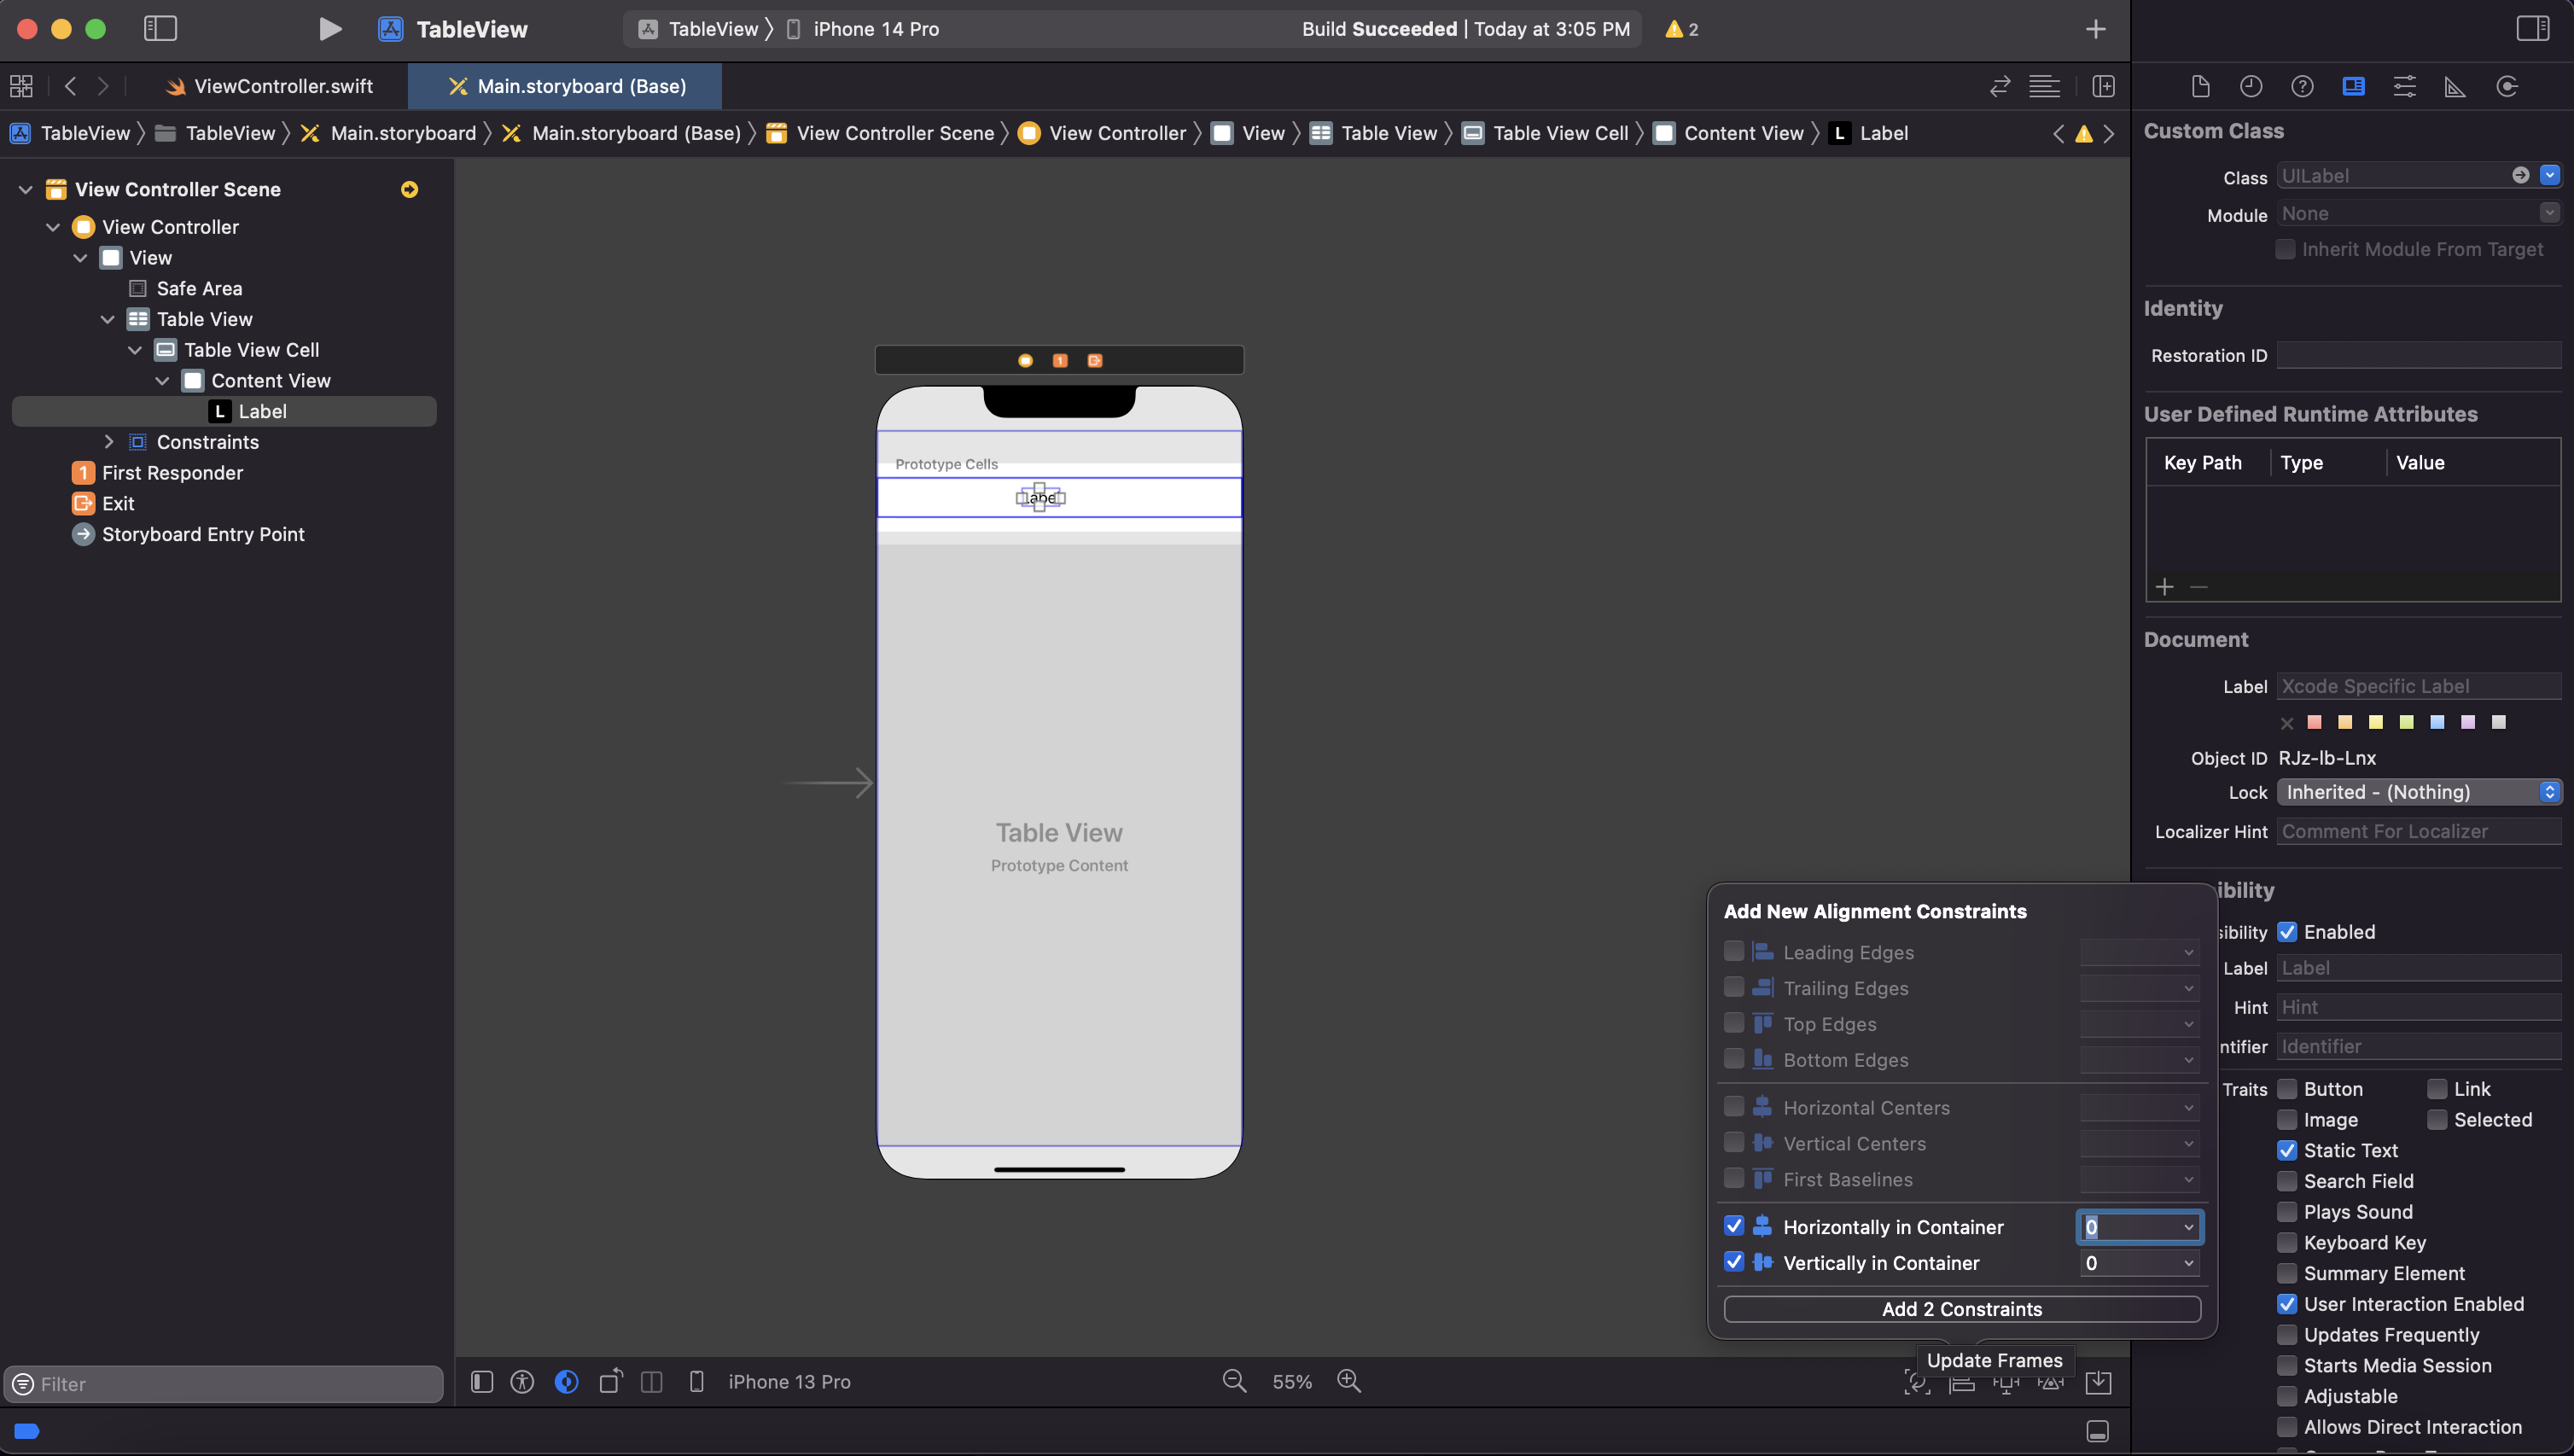Open the File inspector icon
This screenshot has width=2574, height=1456.
coord(2200,86)
